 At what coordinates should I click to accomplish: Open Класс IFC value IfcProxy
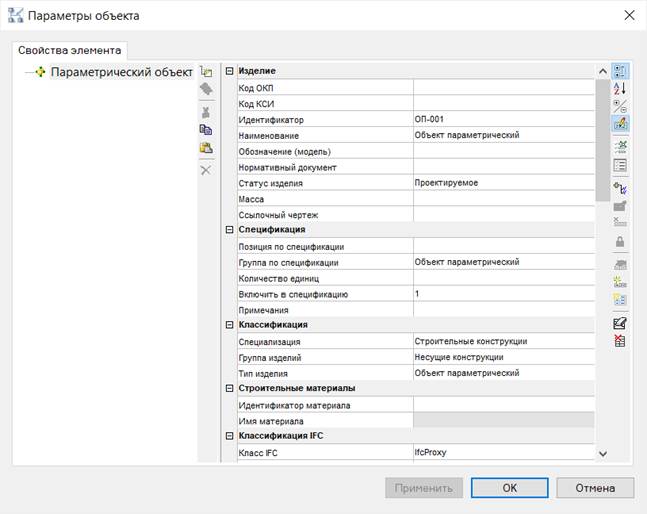click(x=504, y=453)
